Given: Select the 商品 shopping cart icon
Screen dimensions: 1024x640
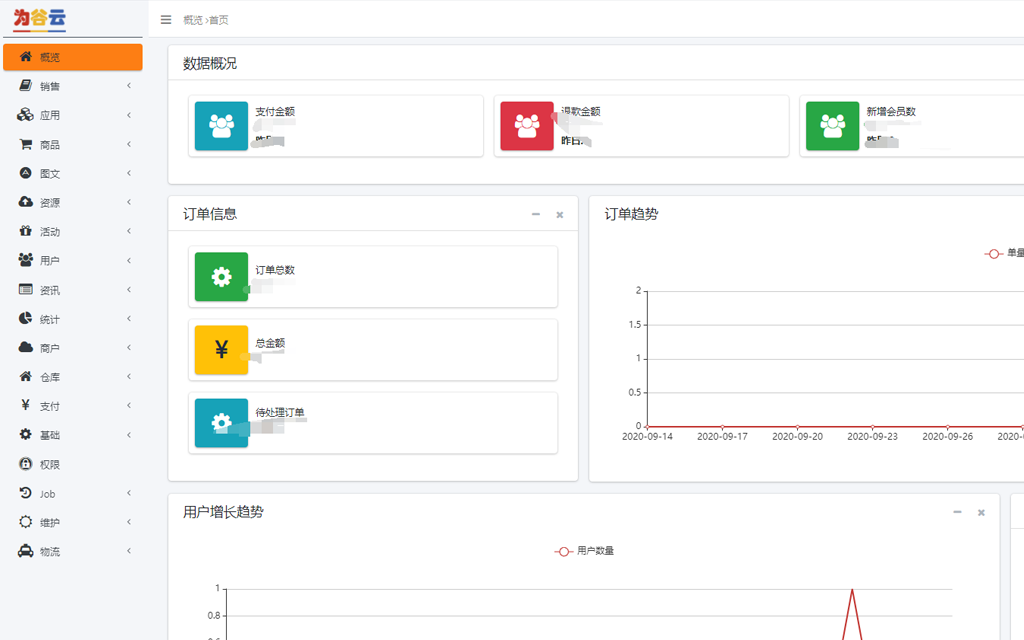Looking at the screenshot, I should click(25, 144).
